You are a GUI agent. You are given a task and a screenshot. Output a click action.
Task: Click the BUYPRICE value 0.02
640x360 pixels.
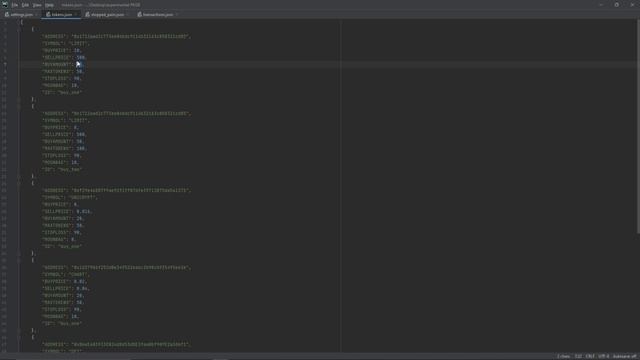[79, 282]
